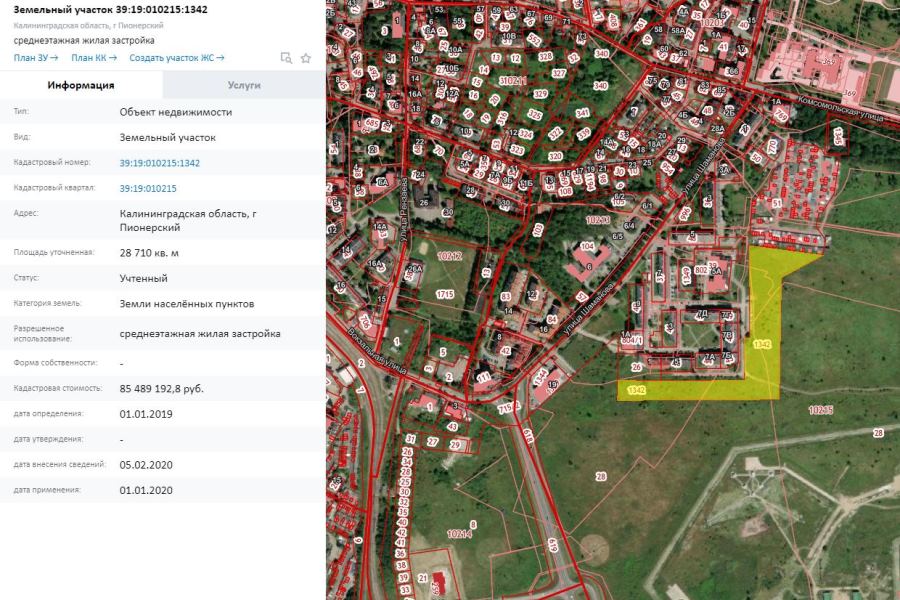Click parcel 329 on the map
Screen dimensions: 900x600
coord(540,93)
